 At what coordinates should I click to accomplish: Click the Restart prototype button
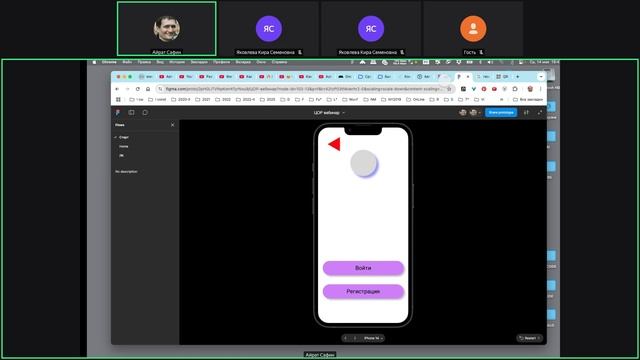click(x=529, y=338)
